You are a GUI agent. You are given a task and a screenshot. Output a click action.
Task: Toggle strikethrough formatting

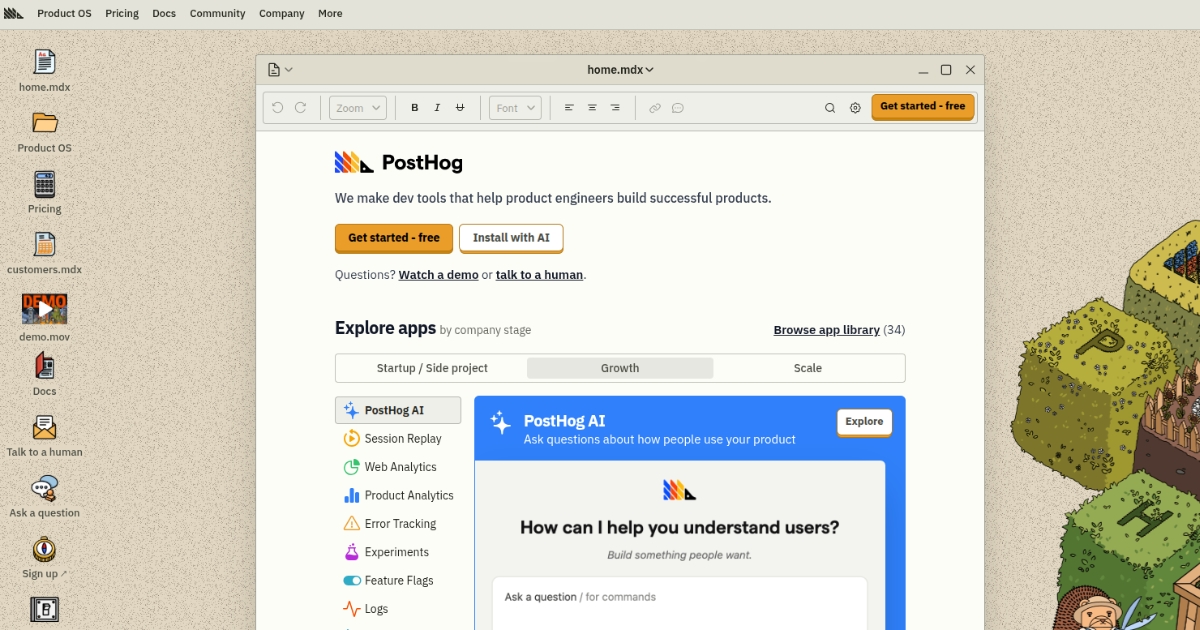pyautogui.click(x=460, y=108)
